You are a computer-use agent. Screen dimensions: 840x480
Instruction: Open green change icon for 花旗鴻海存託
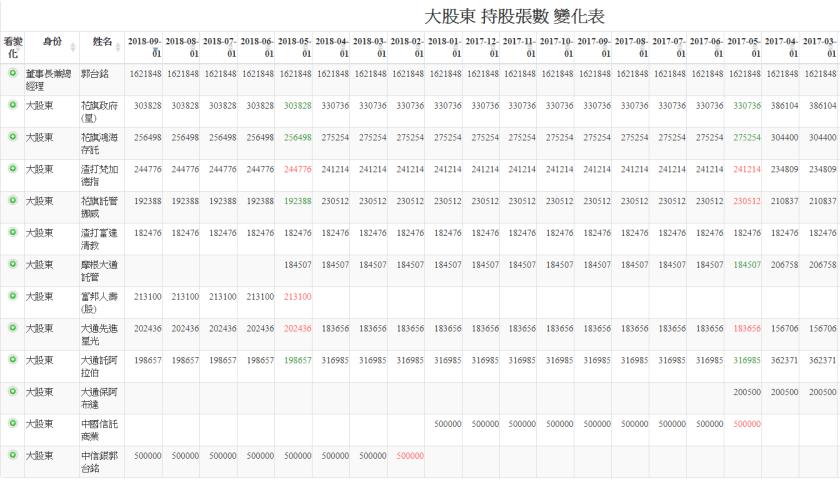point(12,136)
